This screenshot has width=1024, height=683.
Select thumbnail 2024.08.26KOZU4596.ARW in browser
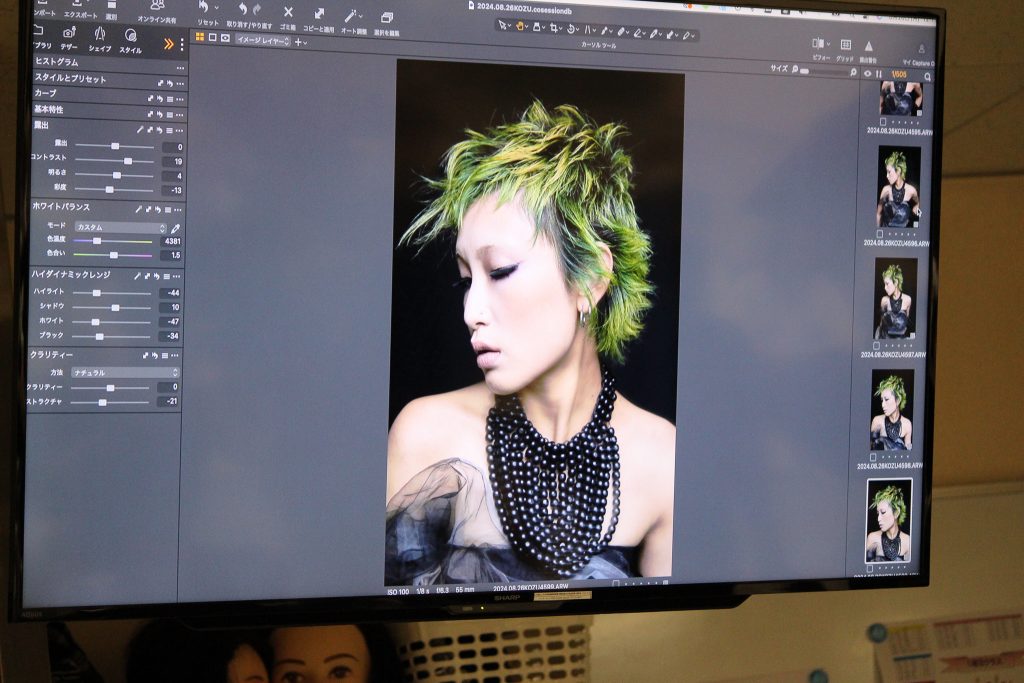point(899,187)
